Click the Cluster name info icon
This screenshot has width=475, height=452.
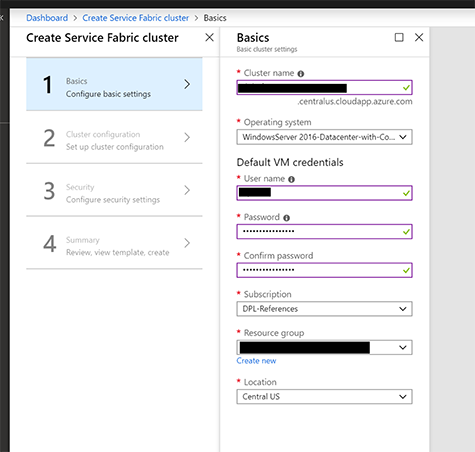click(301, 74)
